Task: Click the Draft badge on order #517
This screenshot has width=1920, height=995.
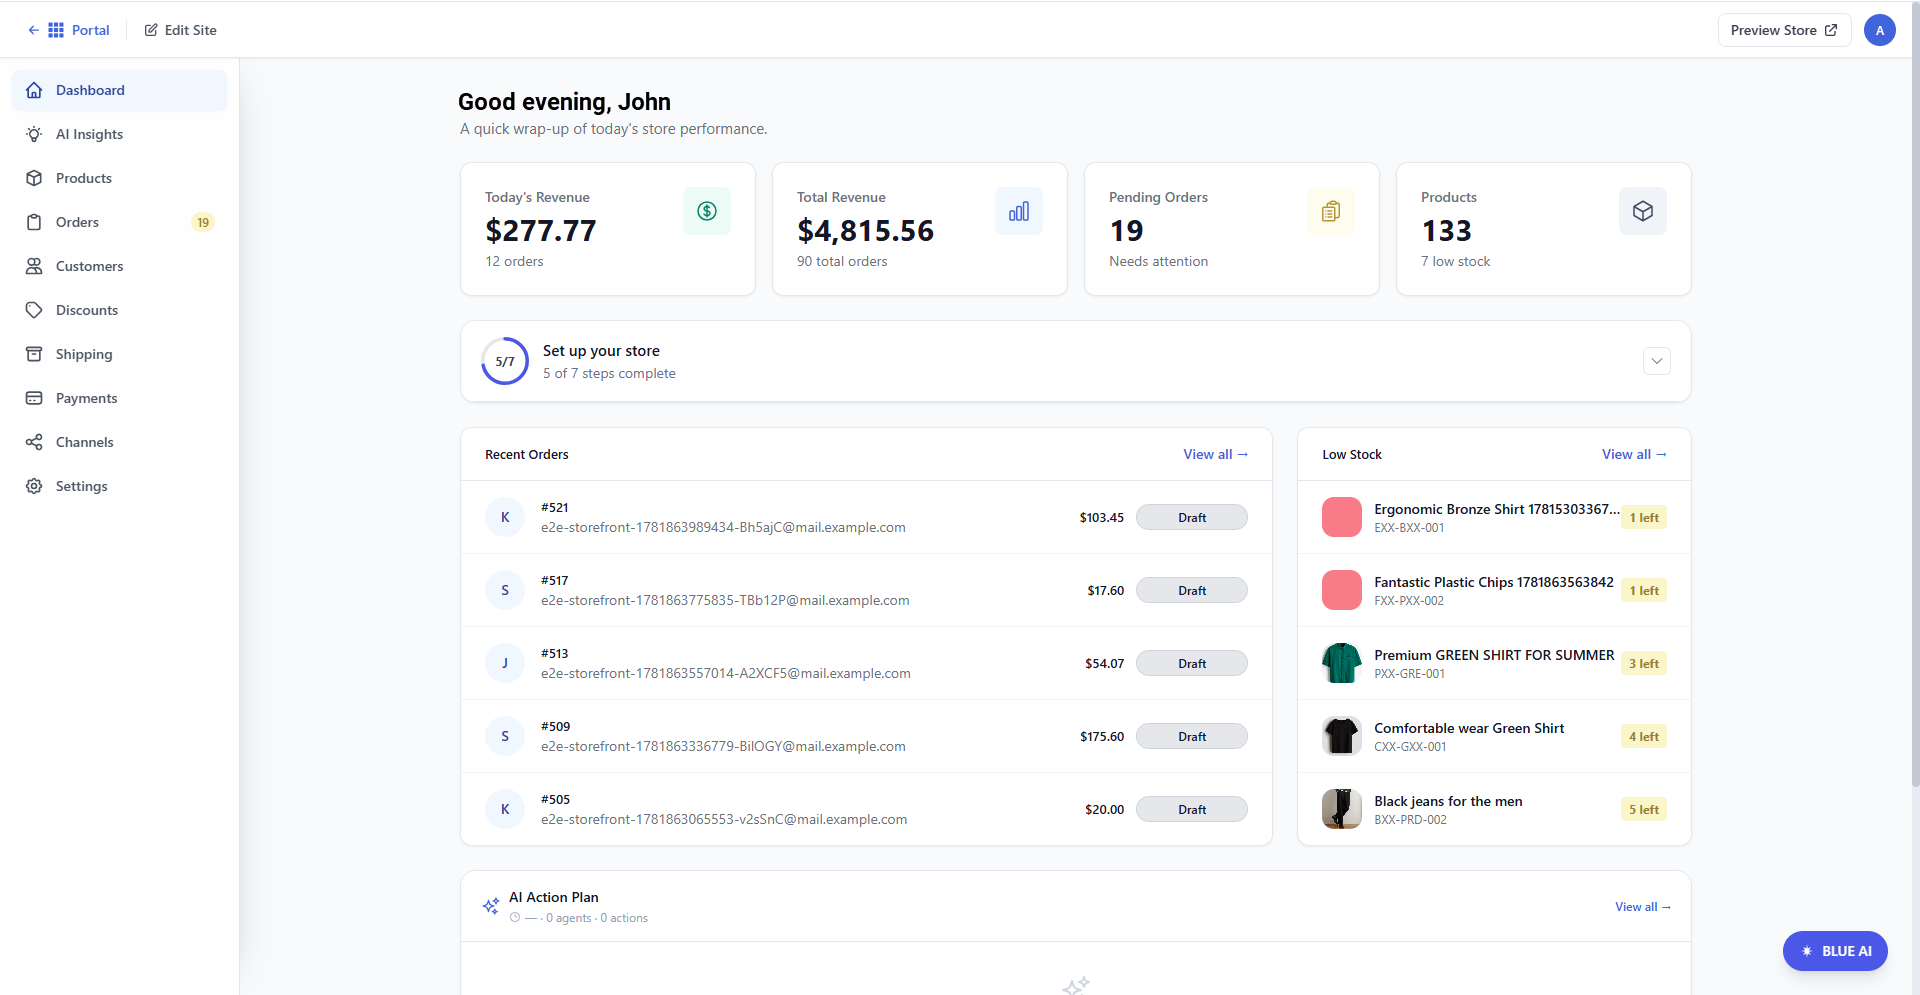Action: pyautogui.click(x=1192, y=590)
